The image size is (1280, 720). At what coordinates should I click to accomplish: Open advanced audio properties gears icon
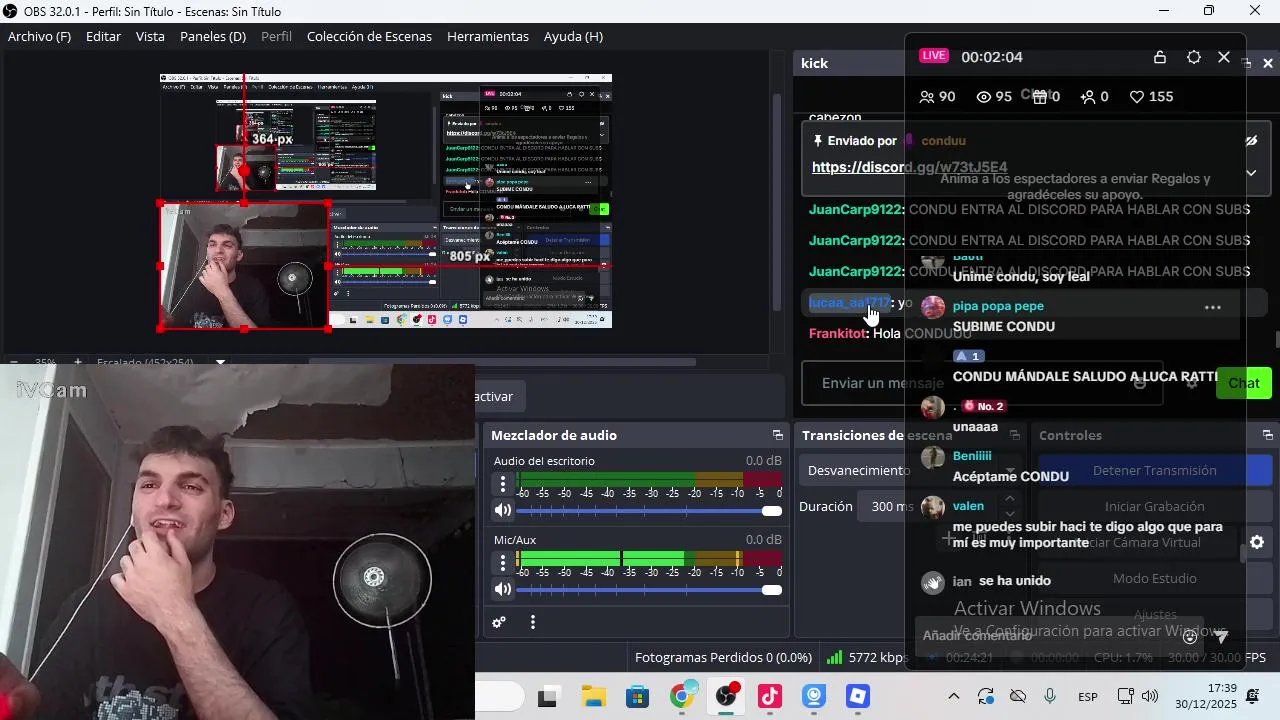pyautogui.click(x=499, y=622)
